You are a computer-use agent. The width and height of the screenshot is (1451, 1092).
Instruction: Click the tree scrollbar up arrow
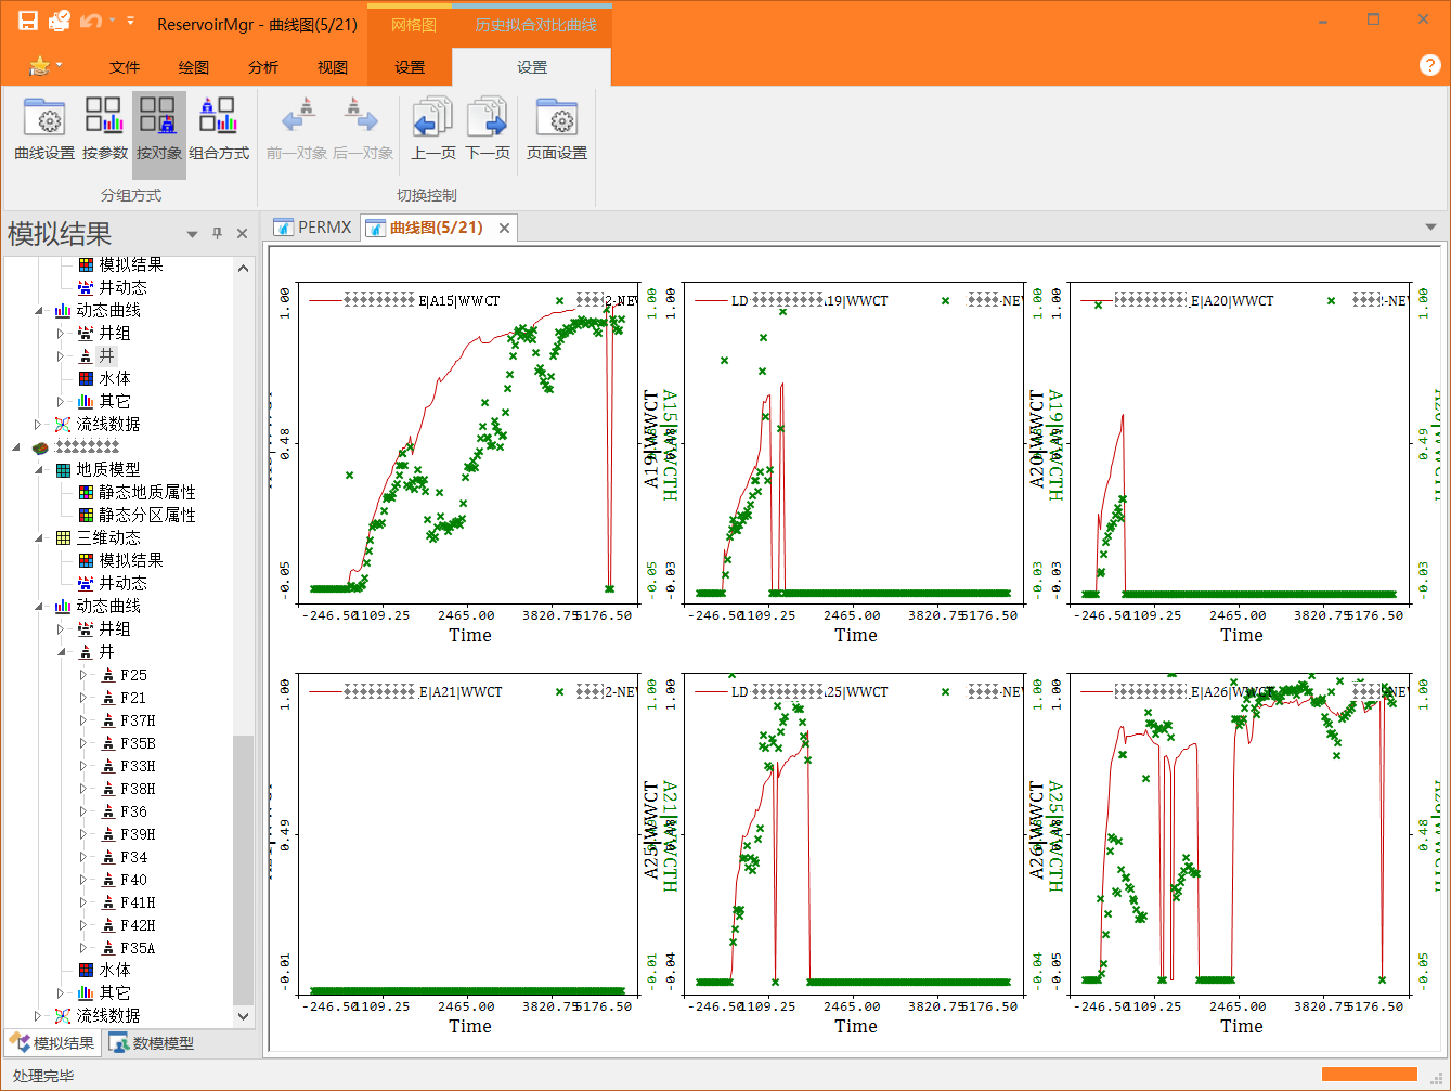pos(242,268)
